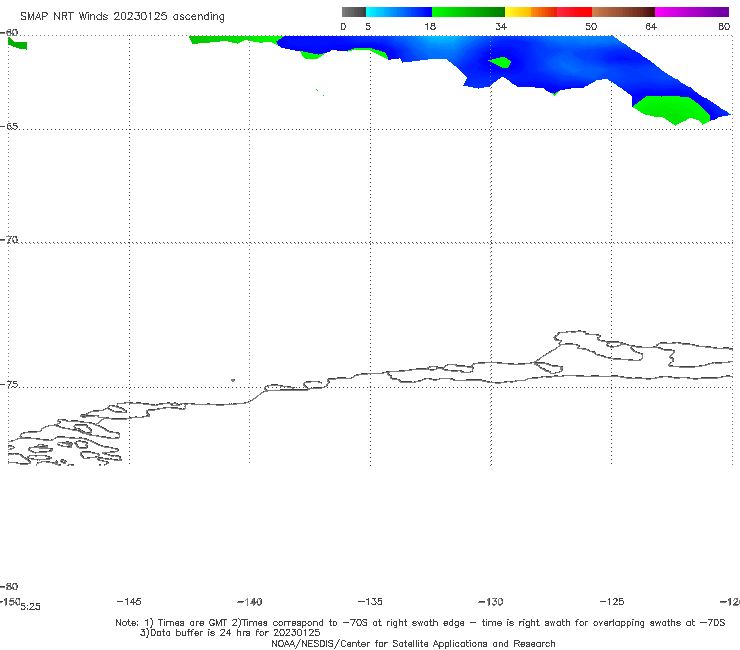Click the longitude label '-140'

250,601
